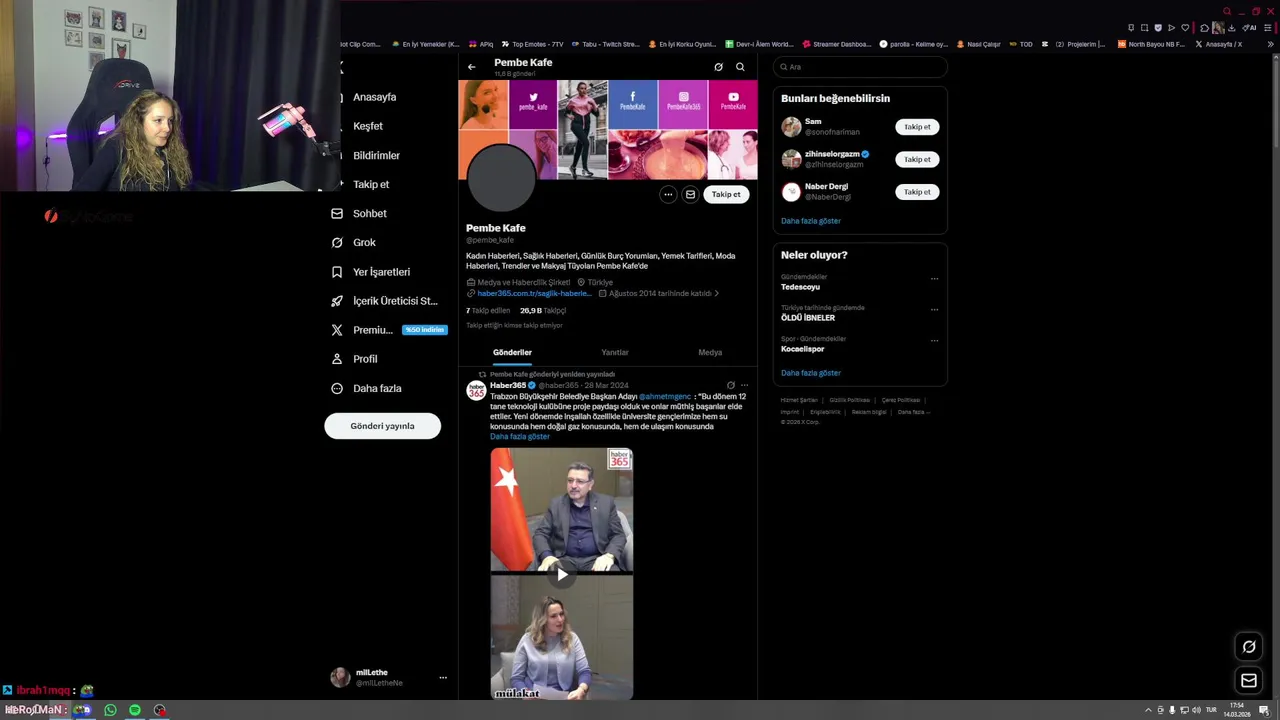Open clock and date in taskbar
The height and width of the screenshot is (720, 1280).
pos(1237,710)
